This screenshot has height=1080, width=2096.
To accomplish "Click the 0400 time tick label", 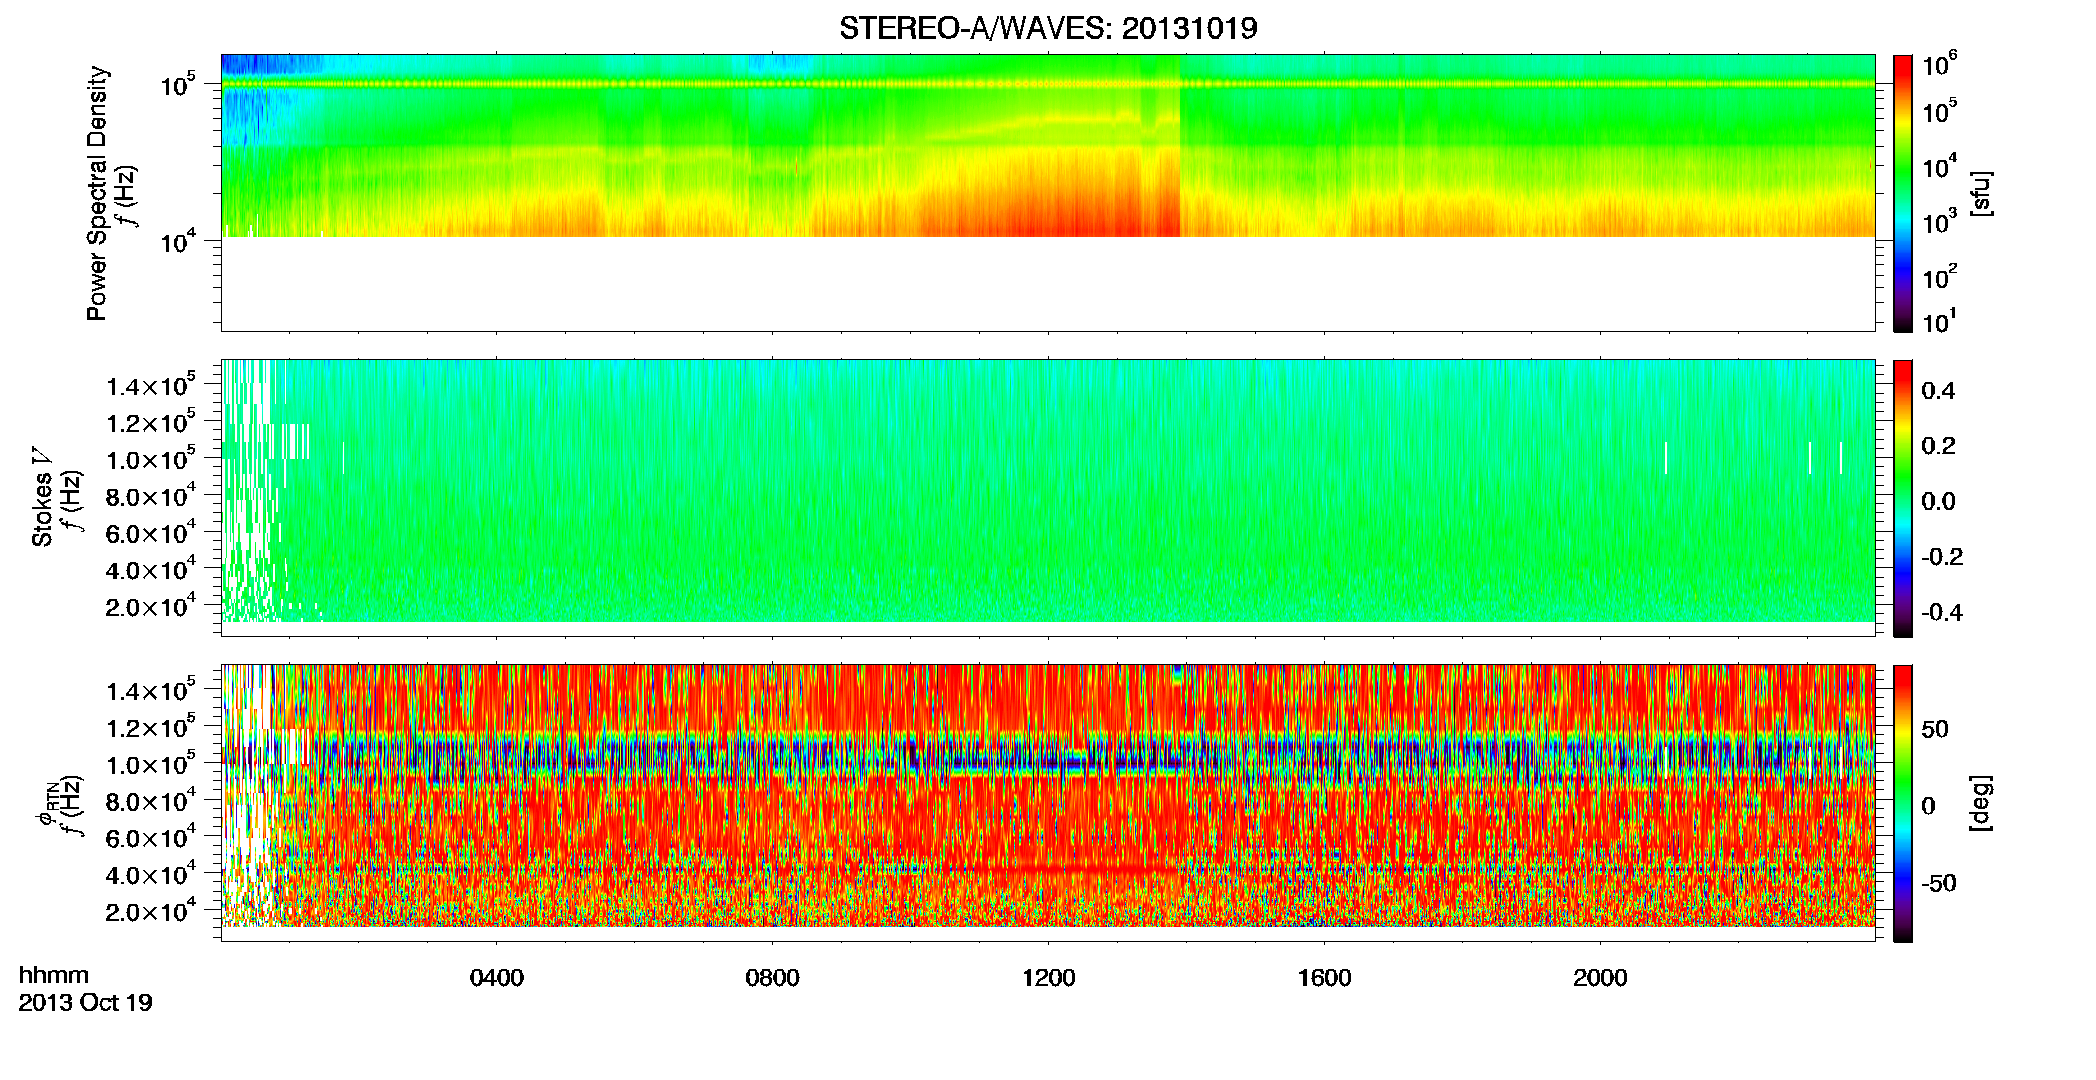I will point(497,978).
